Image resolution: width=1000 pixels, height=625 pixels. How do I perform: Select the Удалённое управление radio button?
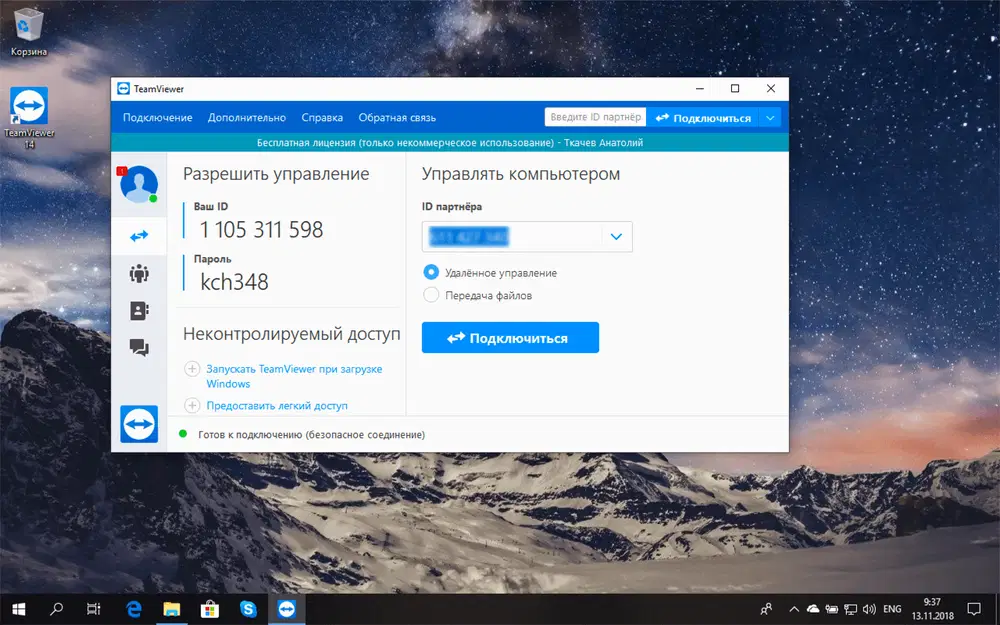point(431,272)
